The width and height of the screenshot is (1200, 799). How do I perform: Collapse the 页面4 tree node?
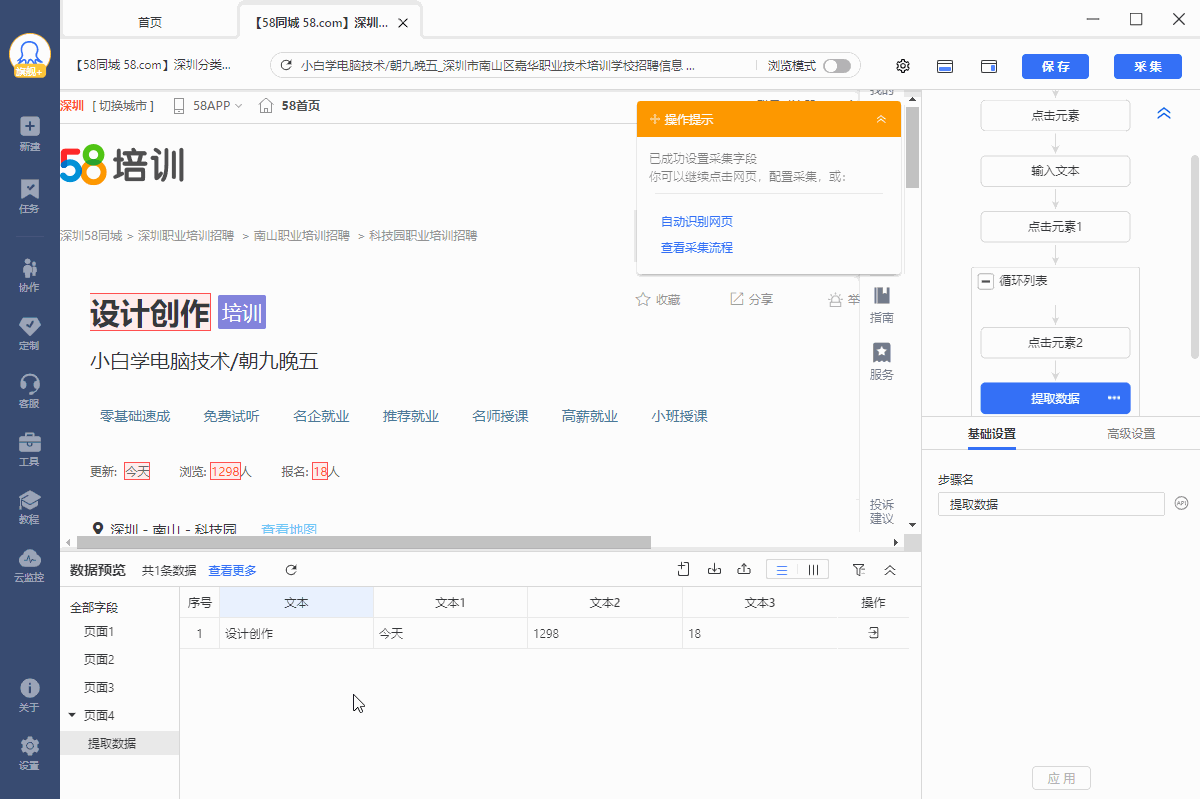tap(72, 715)
